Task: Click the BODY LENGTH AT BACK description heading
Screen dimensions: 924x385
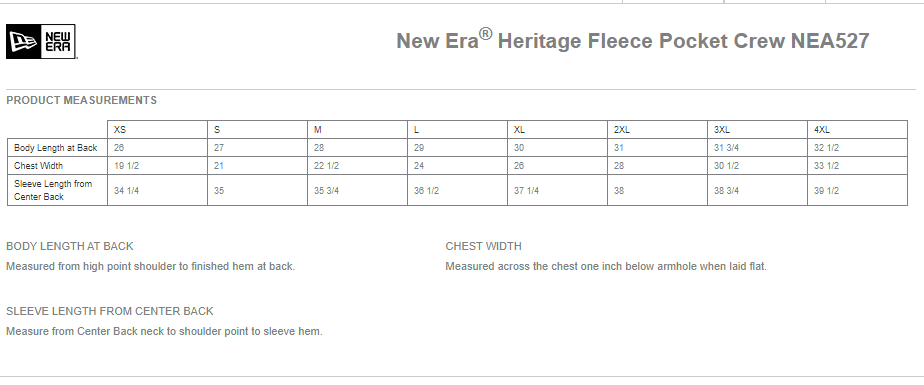Action: [x=70, y=246]
